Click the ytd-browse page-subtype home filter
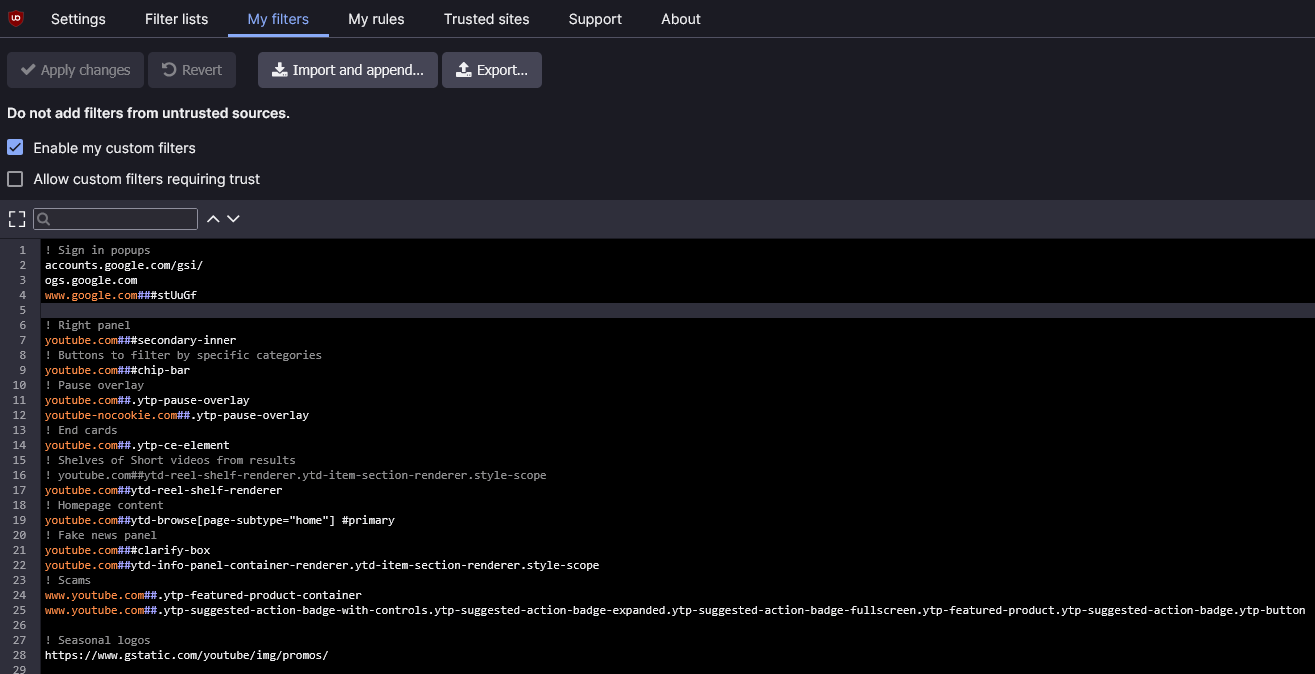 pyautogui.click(x=220, y=520)
